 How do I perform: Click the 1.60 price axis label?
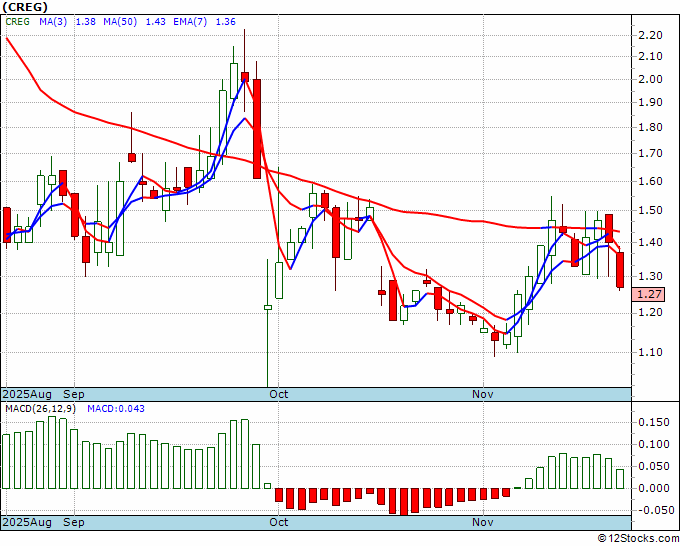click(x=650, y=181)
